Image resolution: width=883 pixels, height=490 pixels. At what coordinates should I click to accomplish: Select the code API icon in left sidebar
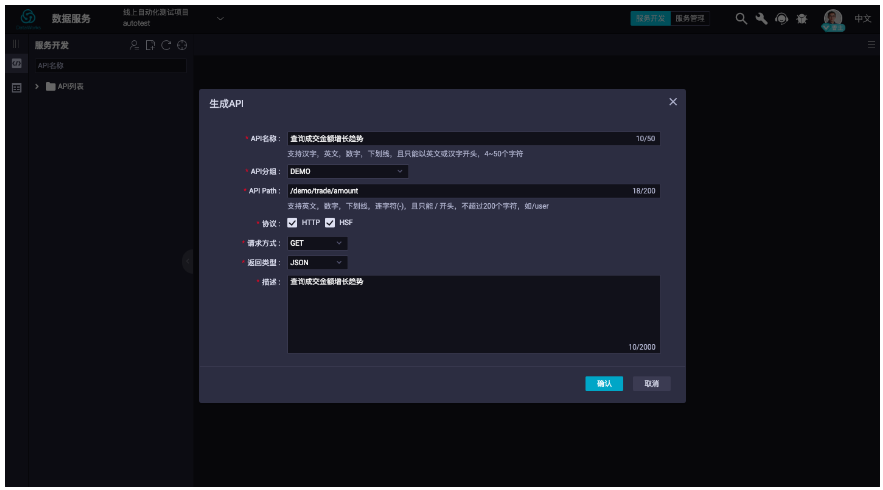point(16,64)
